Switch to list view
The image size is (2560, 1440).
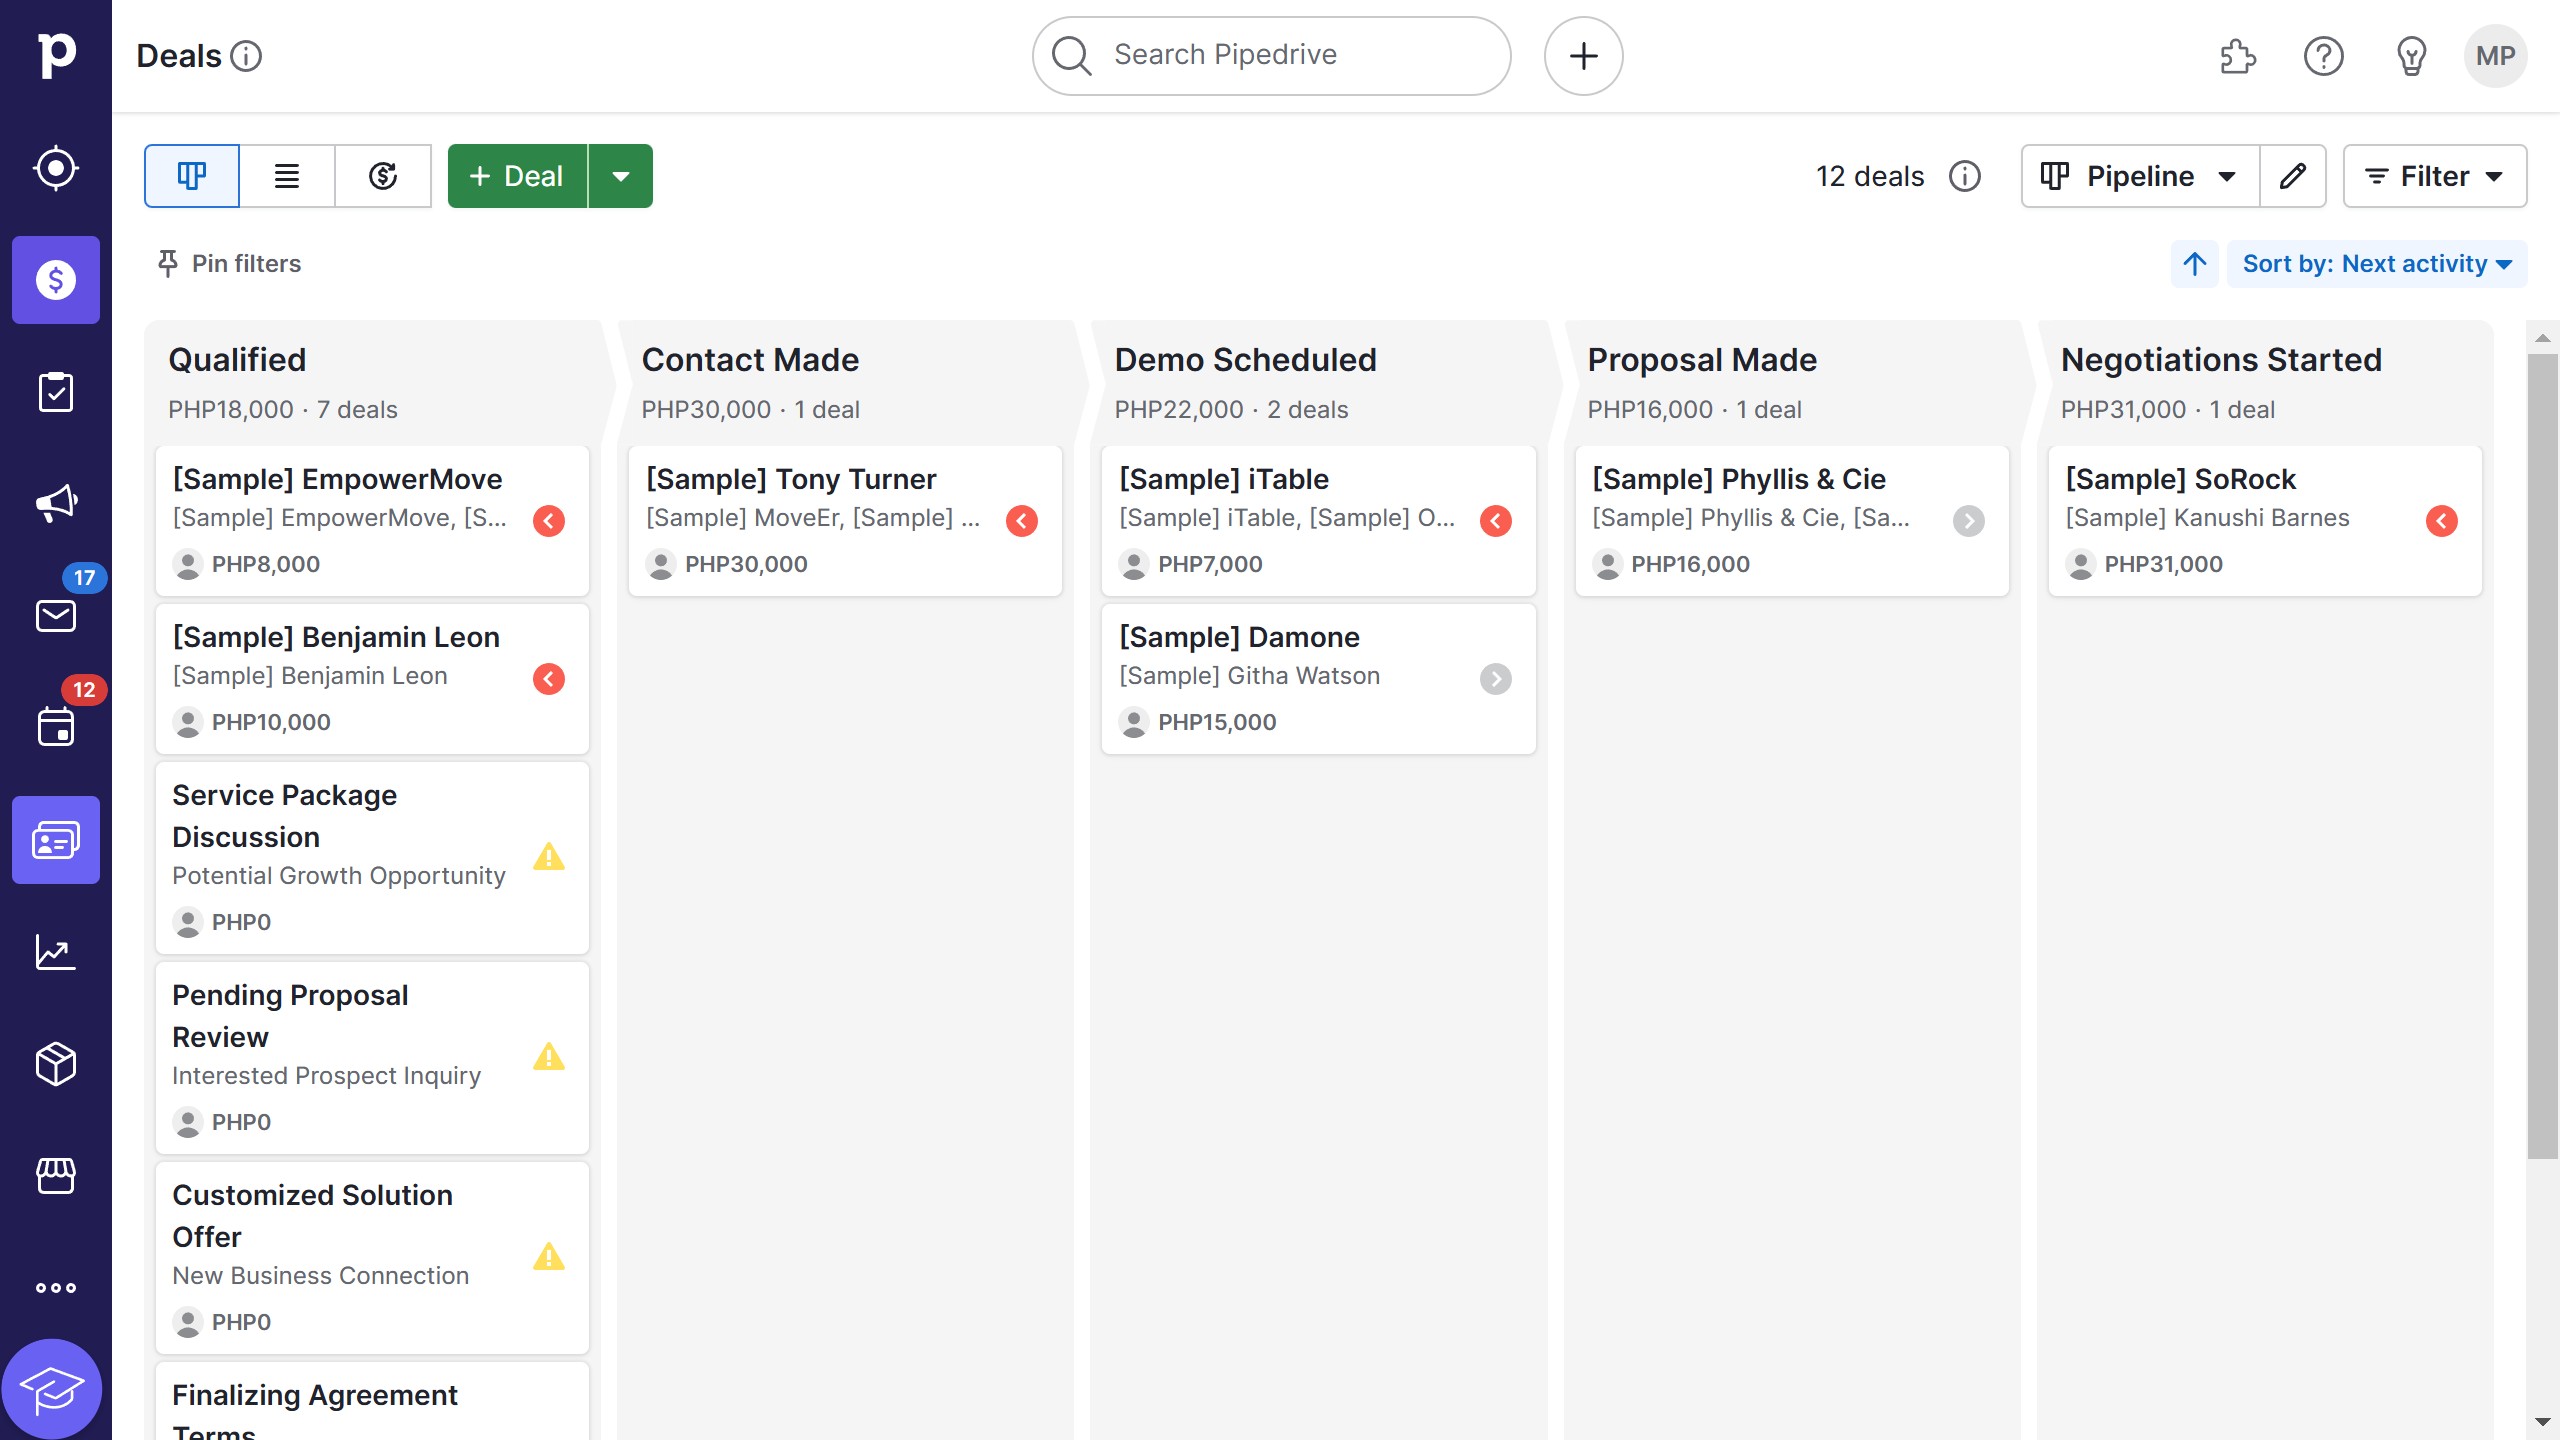[287, 176]
